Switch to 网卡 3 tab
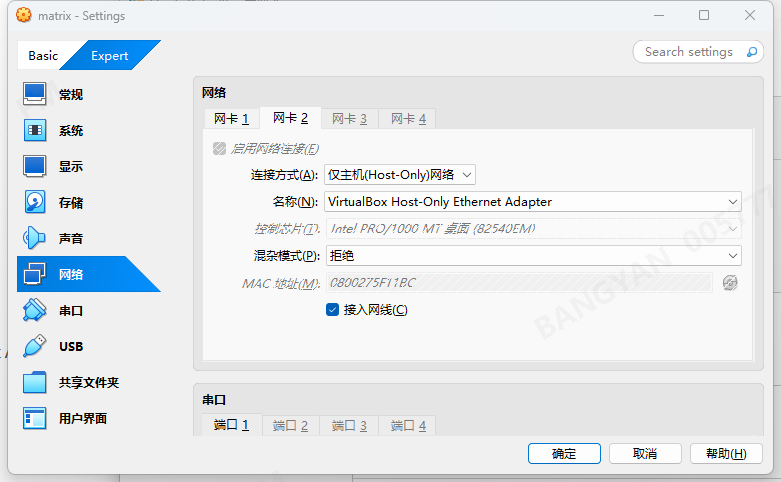 click(x=349, y=119)
